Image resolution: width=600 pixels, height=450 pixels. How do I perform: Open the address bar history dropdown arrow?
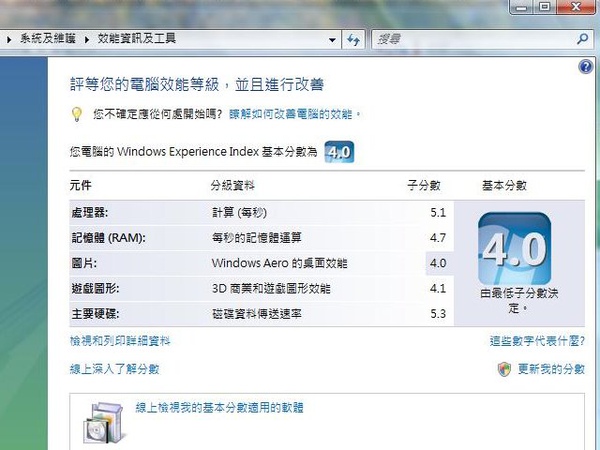332,39
